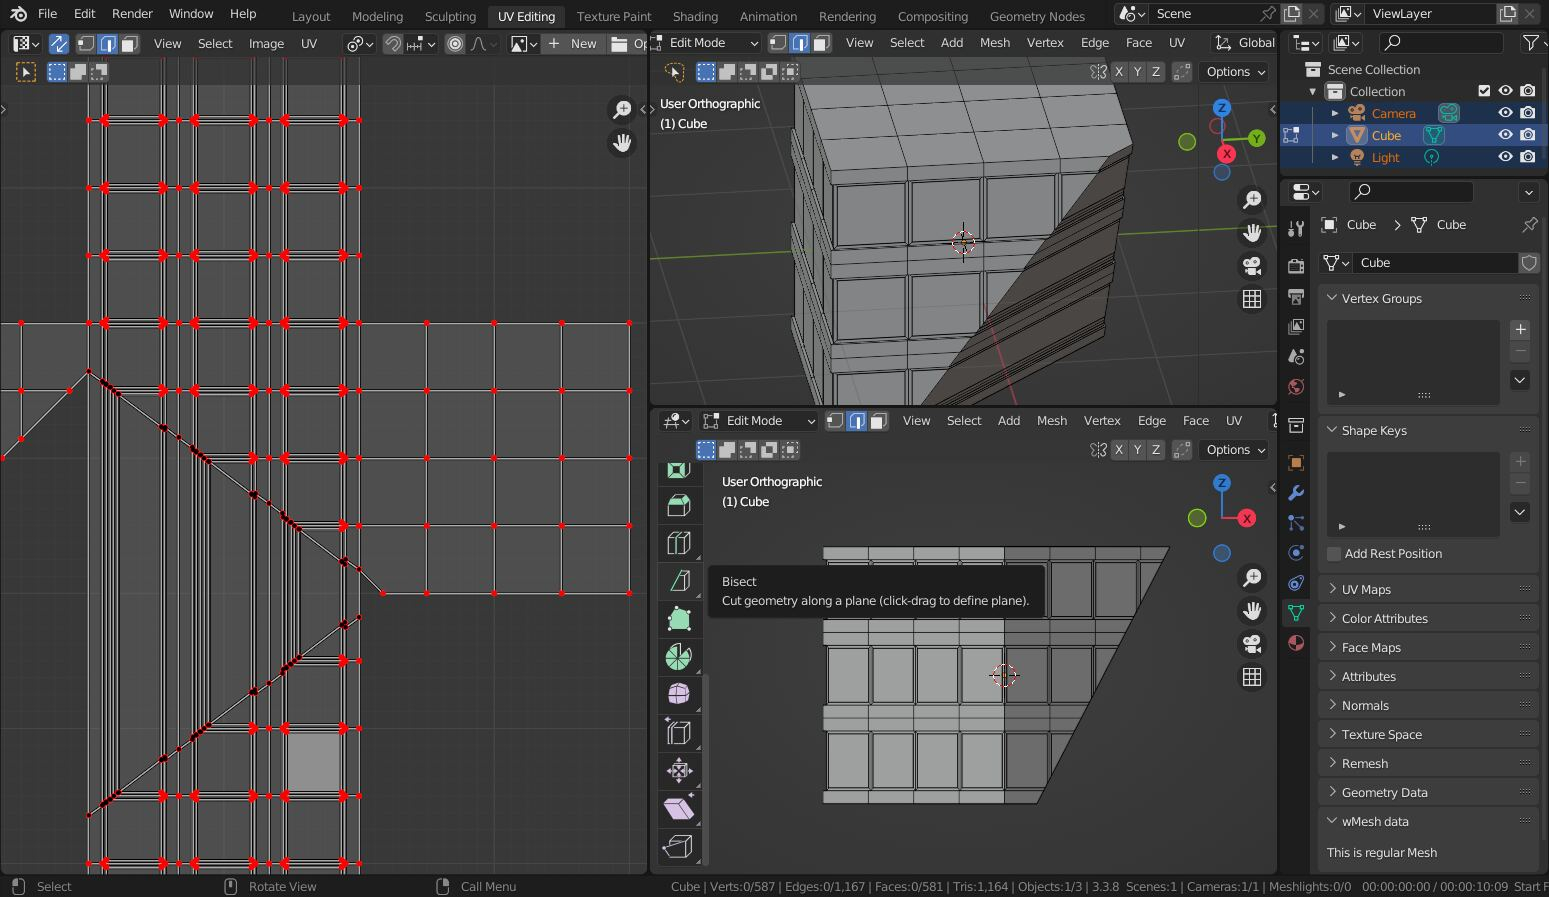Open the World properties tab

1296,387
